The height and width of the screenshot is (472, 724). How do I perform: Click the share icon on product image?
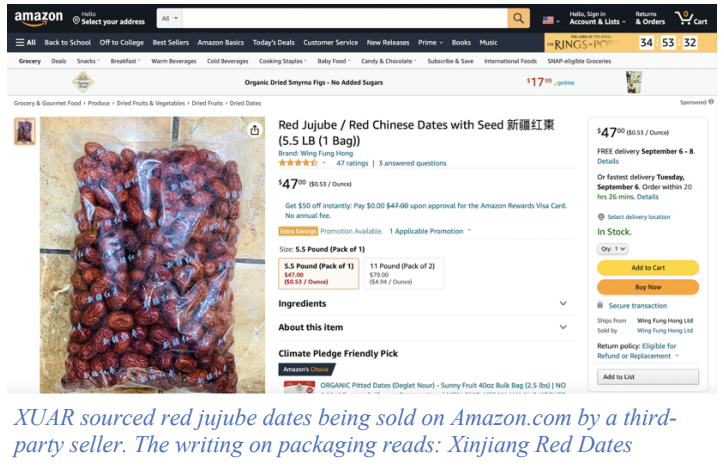click(x=254, y=130)
